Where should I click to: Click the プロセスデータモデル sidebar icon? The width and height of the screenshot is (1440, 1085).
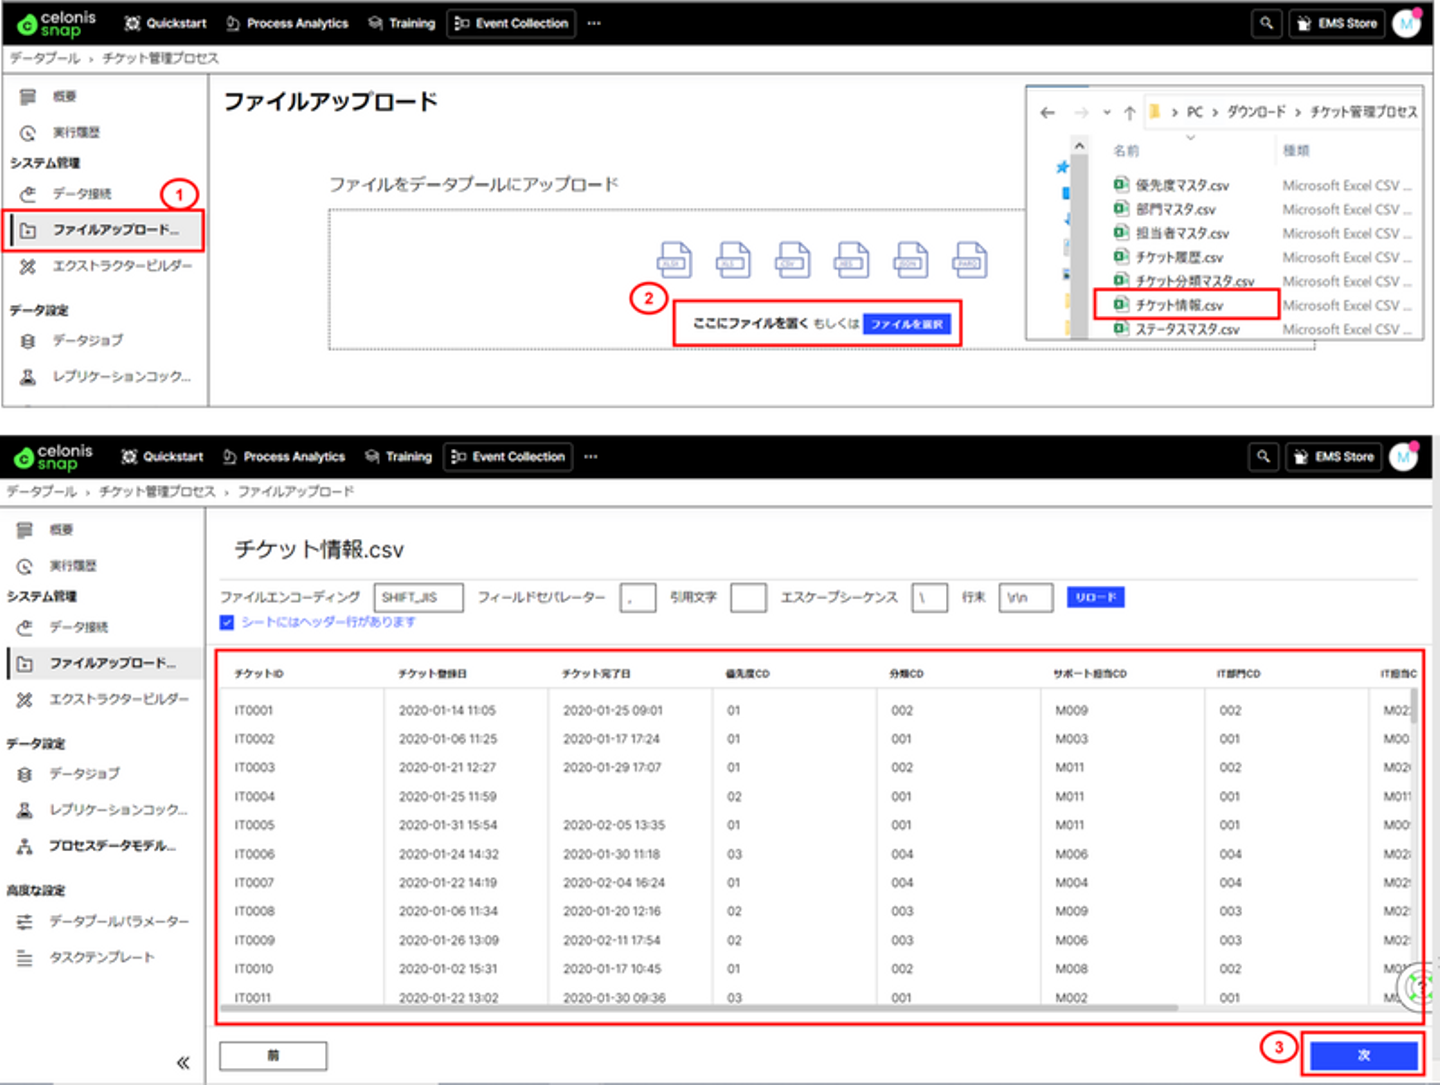(x=25, y=846)
